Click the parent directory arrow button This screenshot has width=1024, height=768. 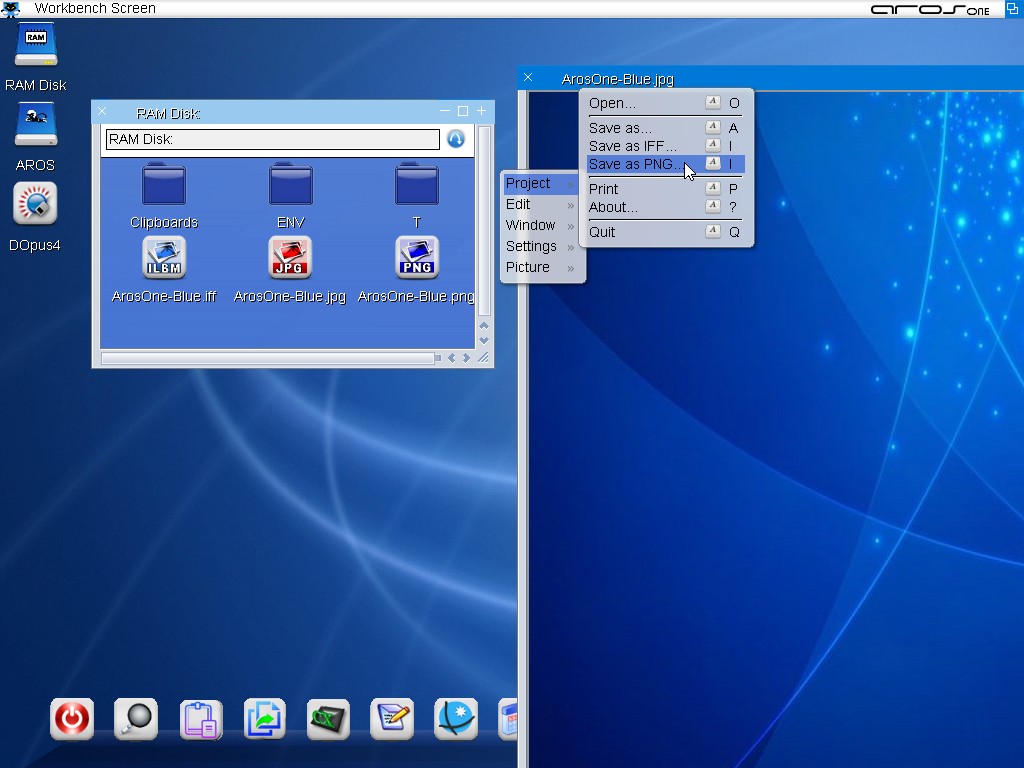tap(456, 140)
